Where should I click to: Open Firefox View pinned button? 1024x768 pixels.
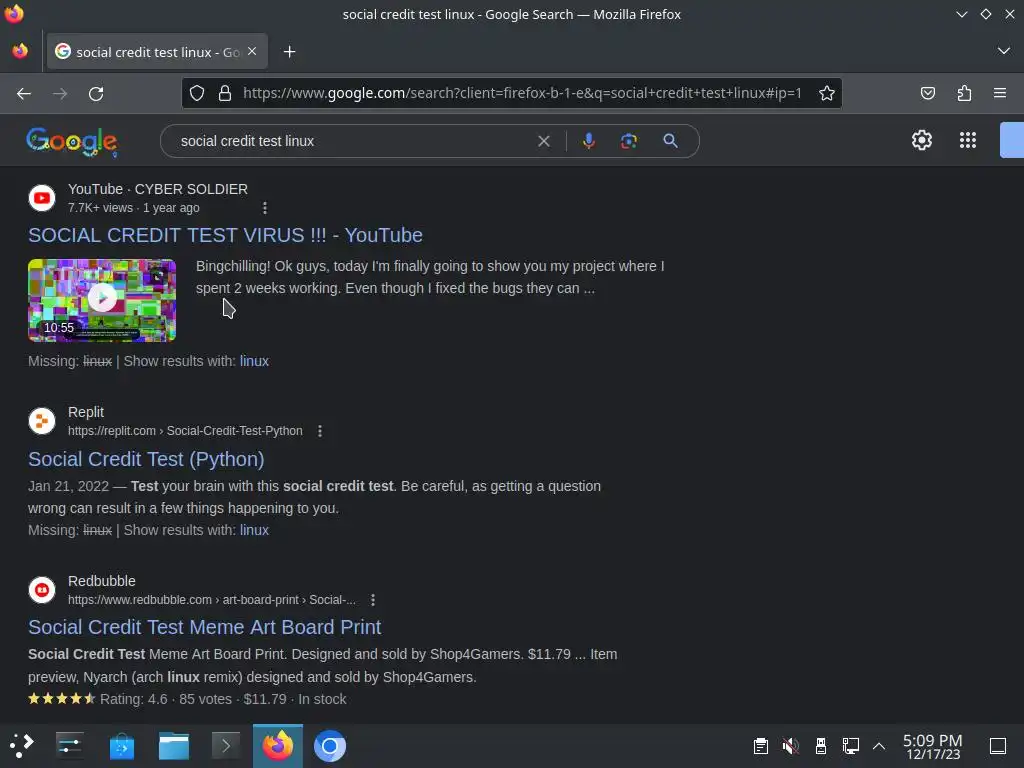[x=20, y=51]
